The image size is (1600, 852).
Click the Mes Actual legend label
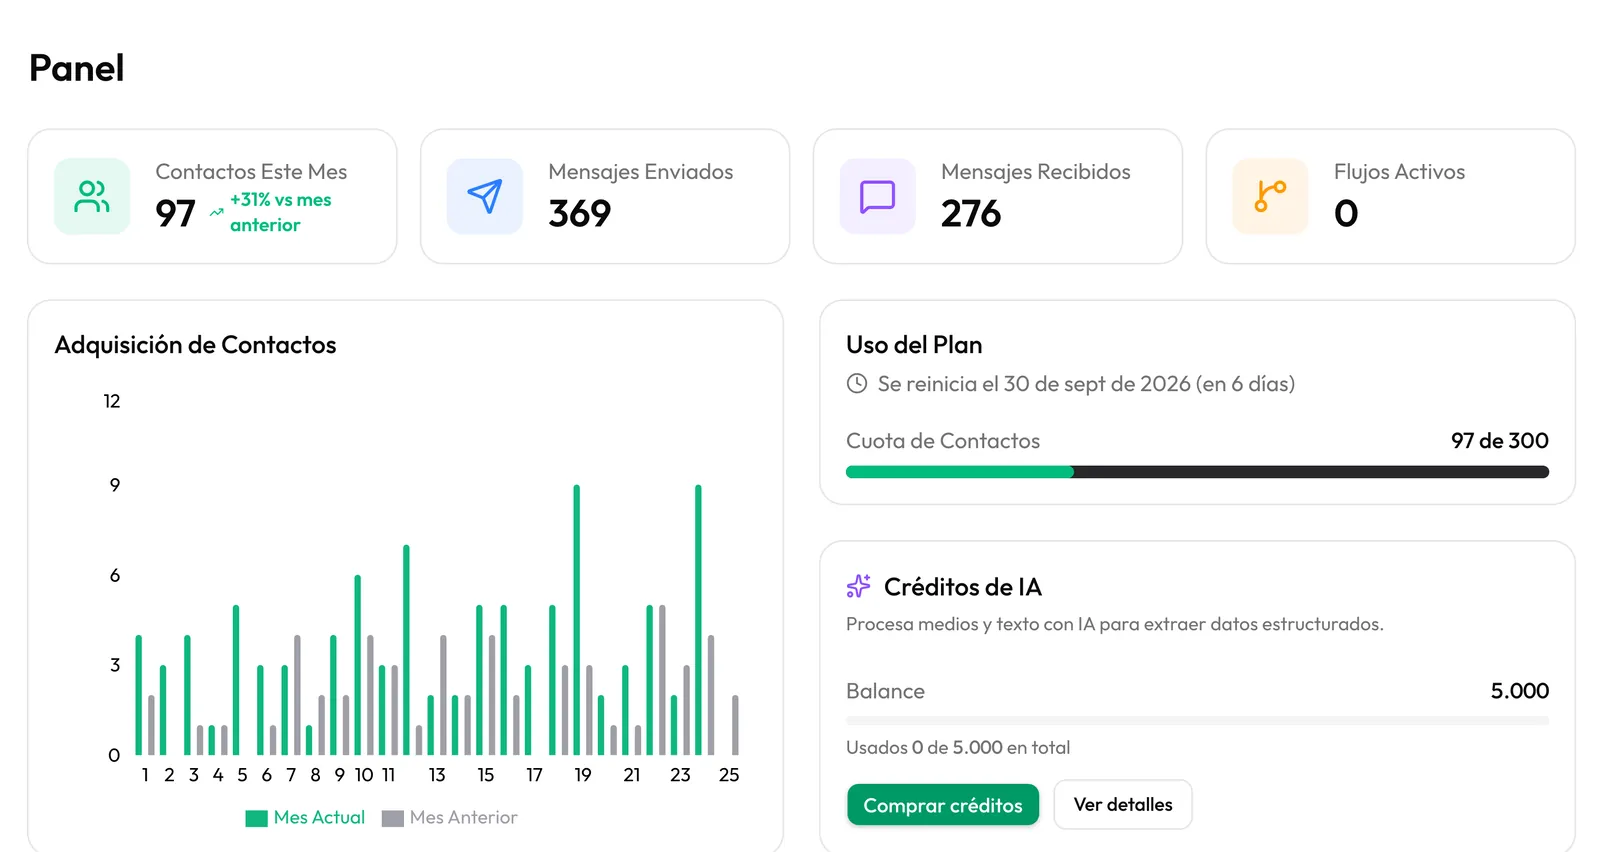point(319,818)
